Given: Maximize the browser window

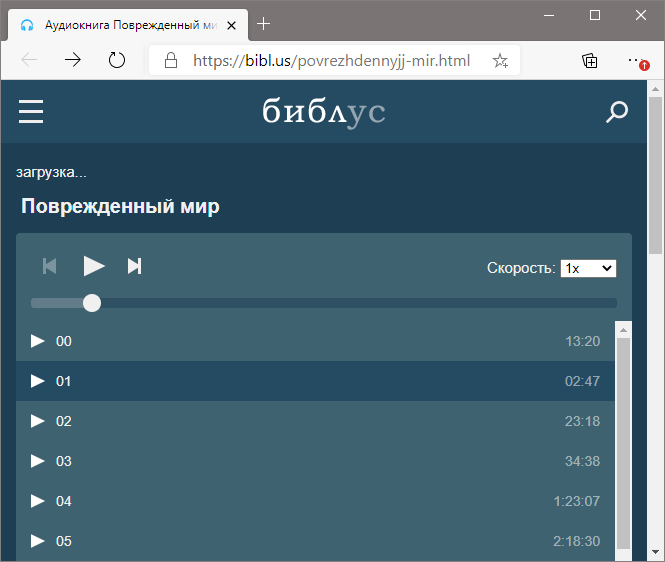Looking at the screenshot, I should (595, 15).
